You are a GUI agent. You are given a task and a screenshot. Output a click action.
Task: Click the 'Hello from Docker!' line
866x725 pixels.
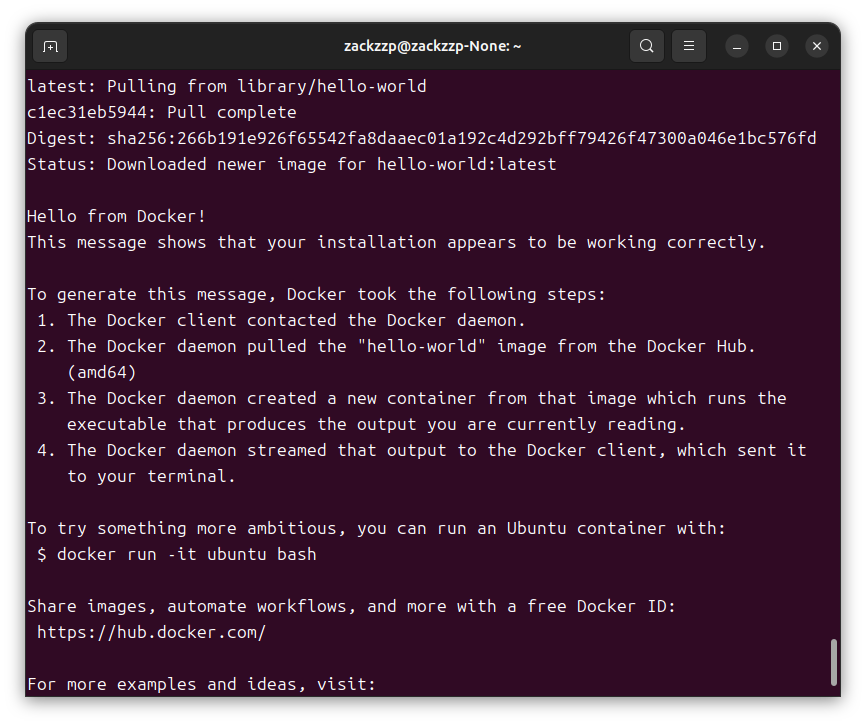(x=117, y=216)
